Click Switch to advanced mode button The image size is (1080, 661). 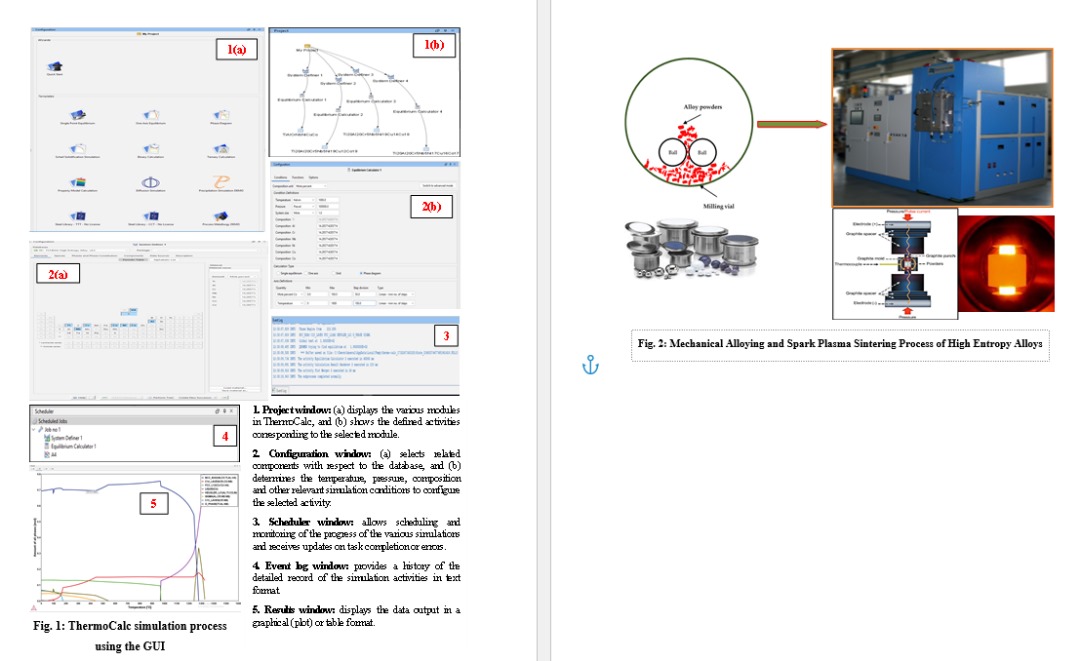(x=438, y=186)
